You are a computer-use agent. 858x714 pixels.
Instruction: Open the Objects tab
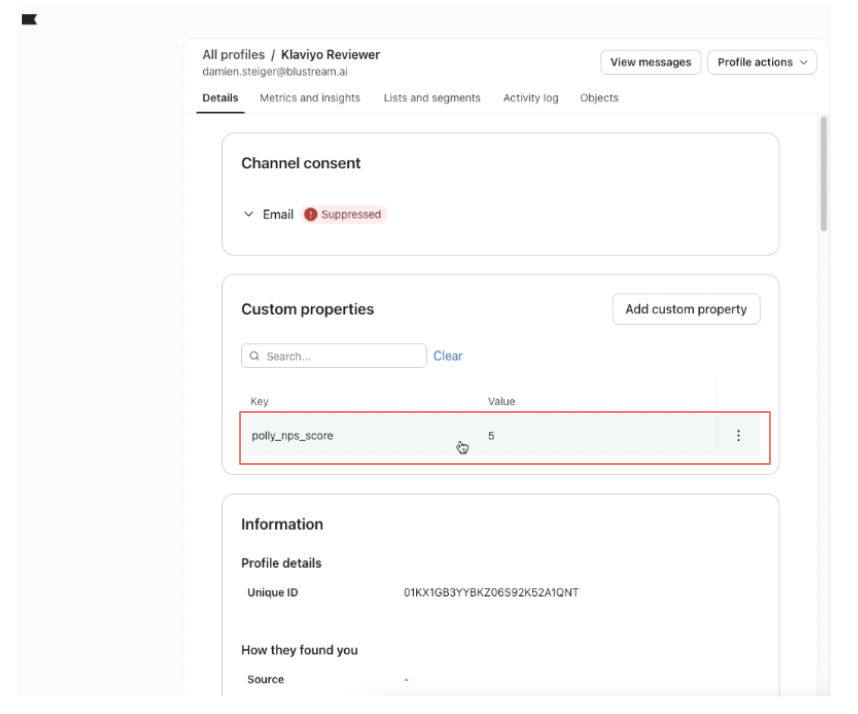599,98
